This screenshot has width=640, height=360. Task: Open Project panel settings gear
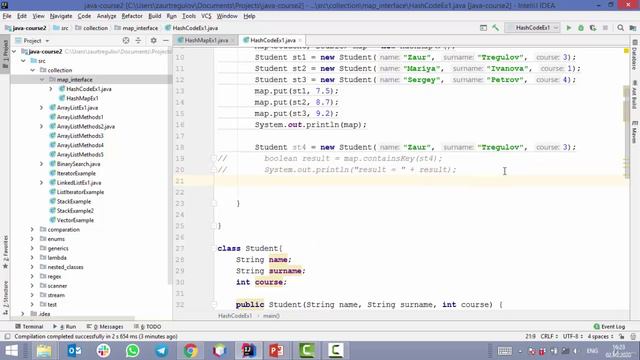tap(153, 40)
